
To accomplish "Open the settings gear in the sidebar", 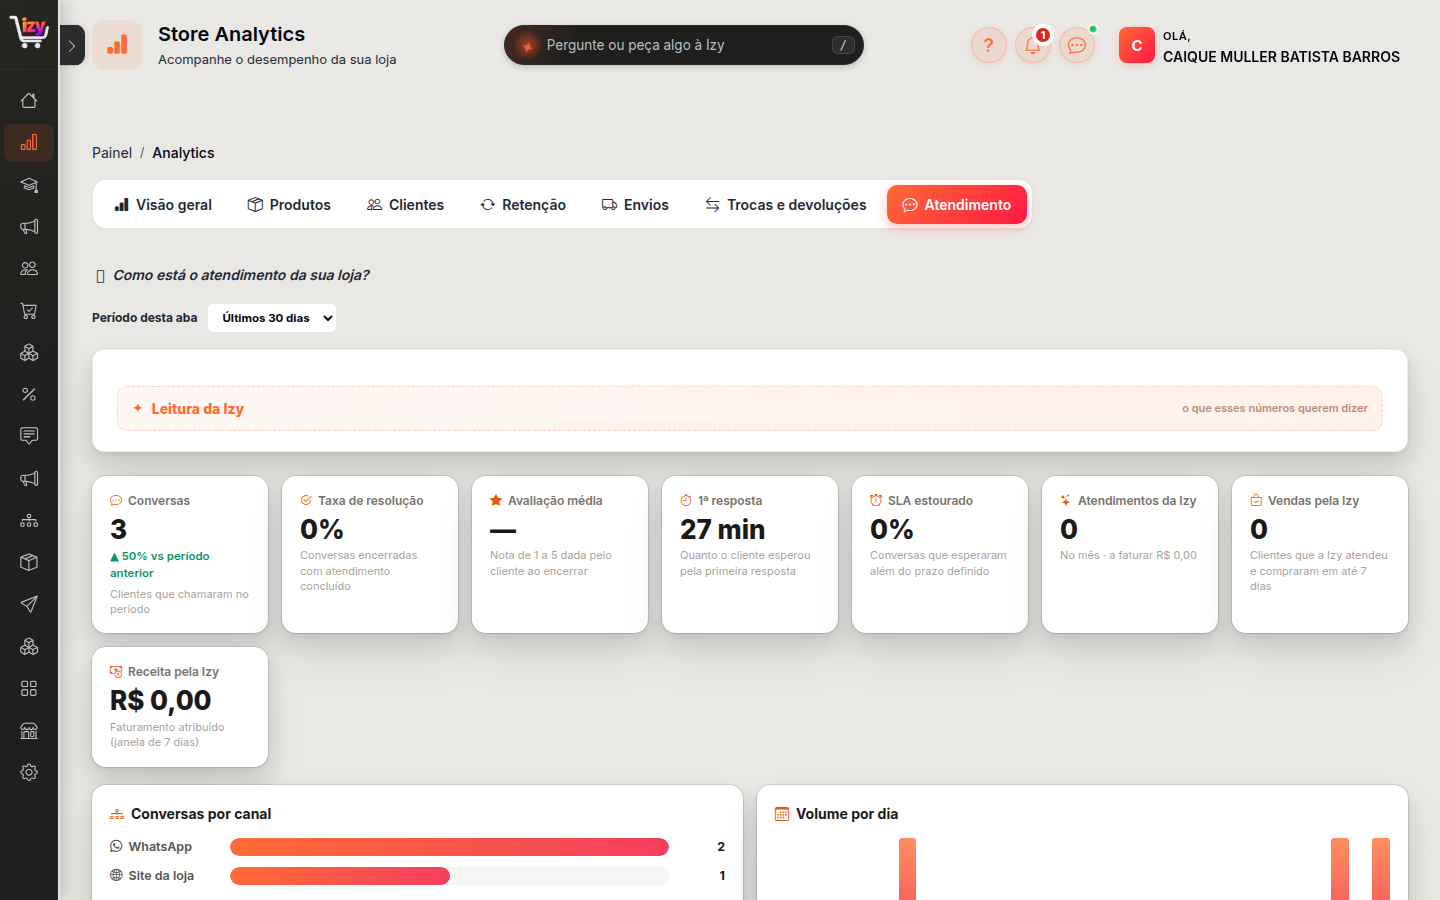I will [x=29, y=773].
